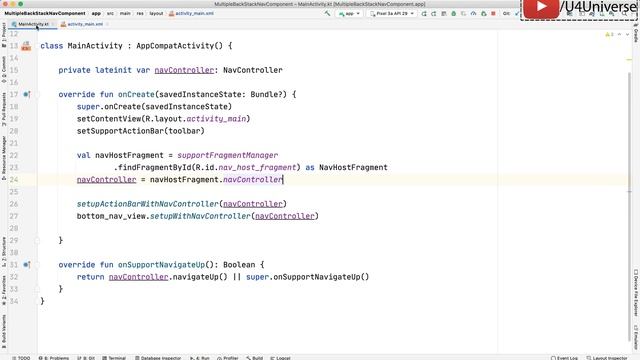Click the override gutter icon on line 17
640x360 pixels.
tap(27, 94)
